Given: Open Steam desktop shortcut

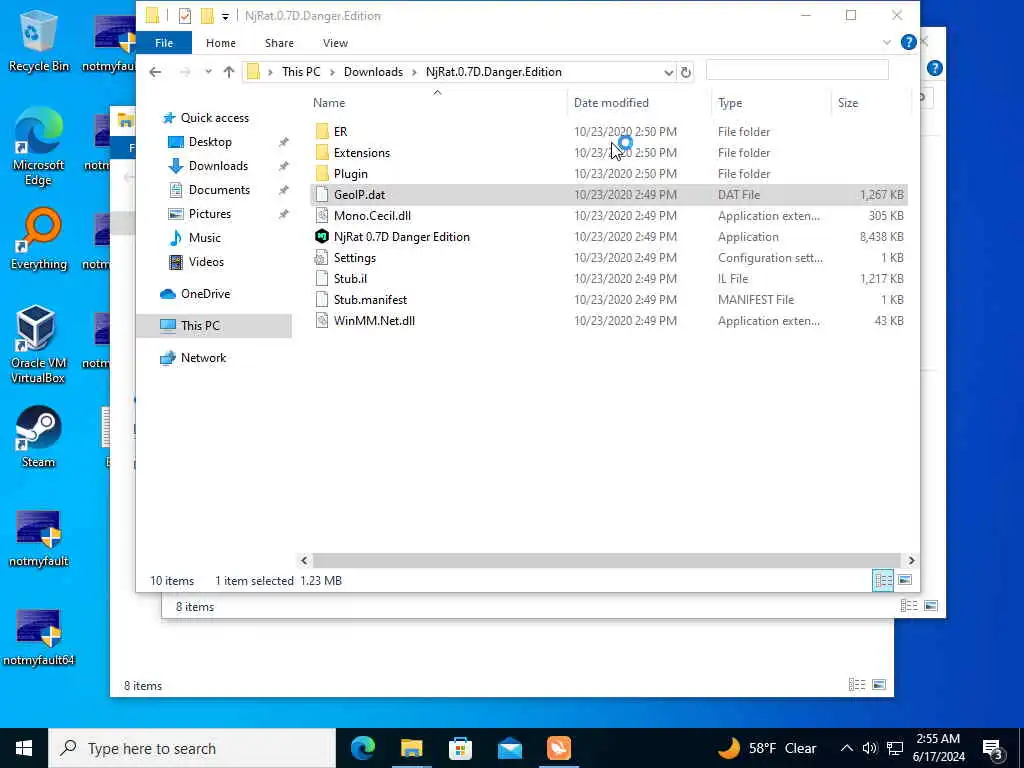Looking at the screenshot, I should coord(38,437).
